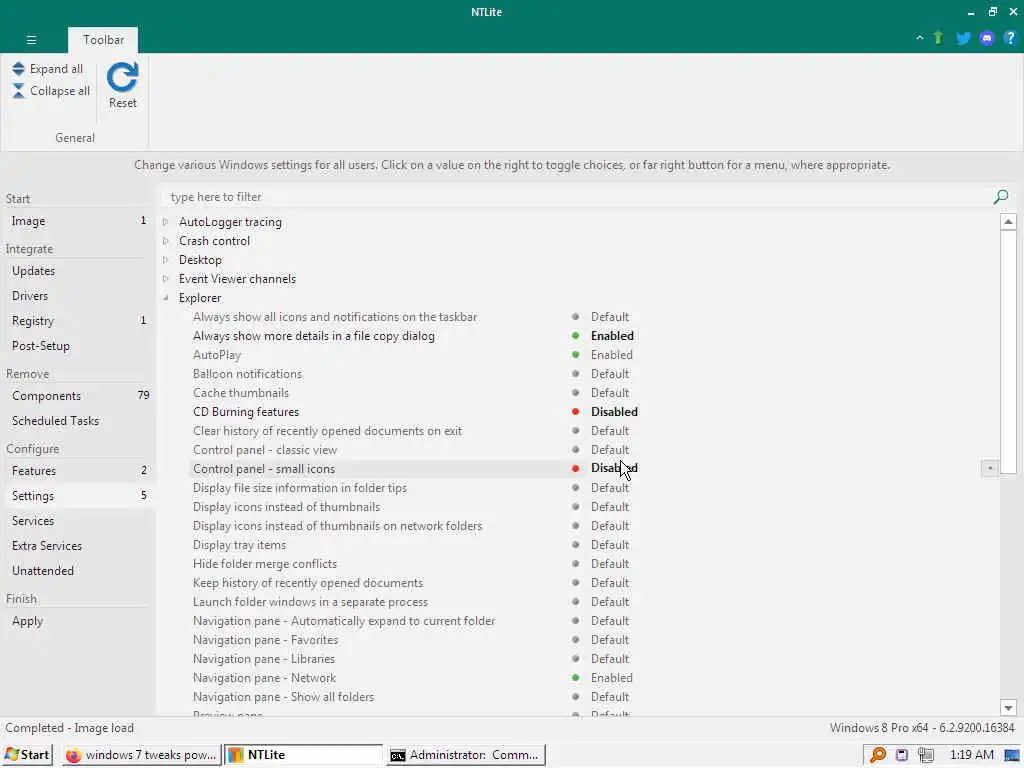Viewport: 1024px width, 768px height.
Task: Select the Toolbar ribbon tab
Action: tap(103, 40)
